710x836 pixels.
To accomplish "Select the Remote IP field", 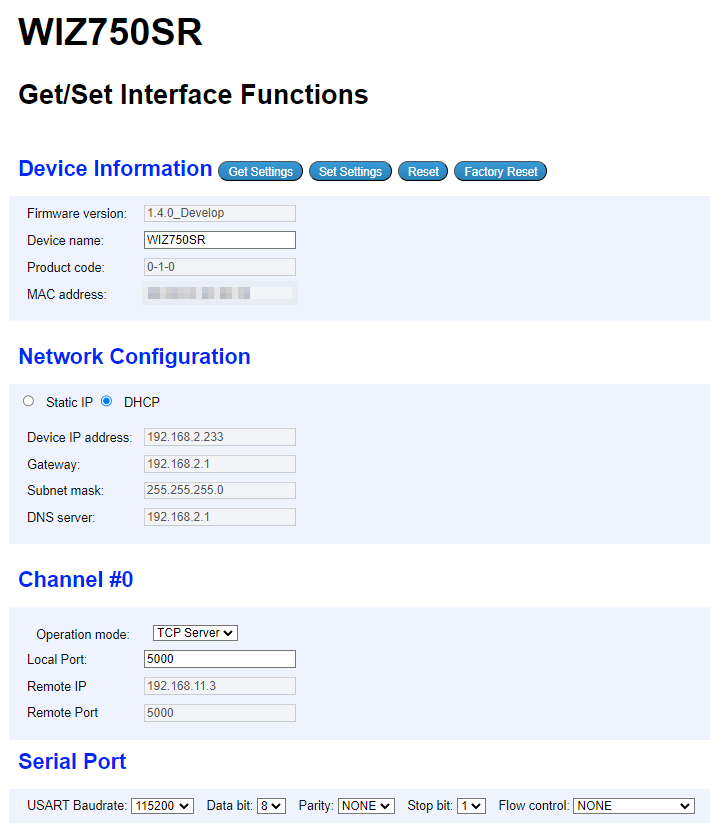I will point(219,685).
